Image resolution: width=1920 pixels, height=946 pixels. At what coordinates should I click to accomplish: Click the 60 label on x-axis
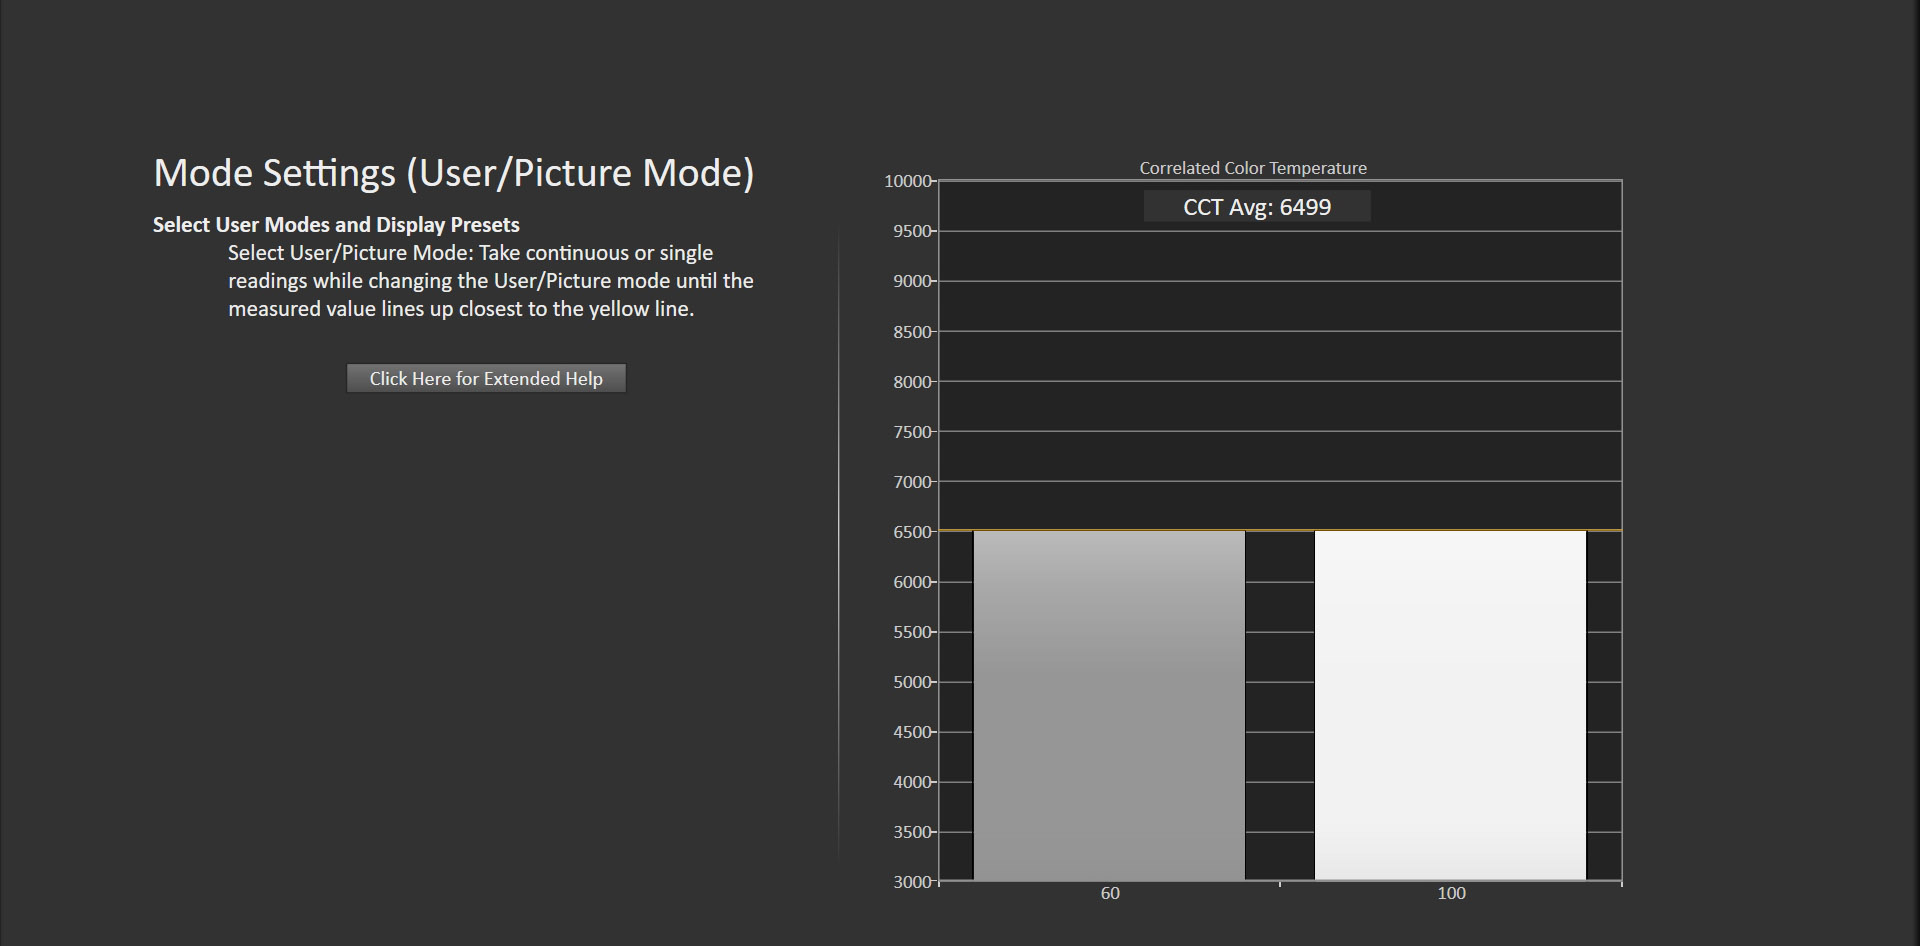1110,893
